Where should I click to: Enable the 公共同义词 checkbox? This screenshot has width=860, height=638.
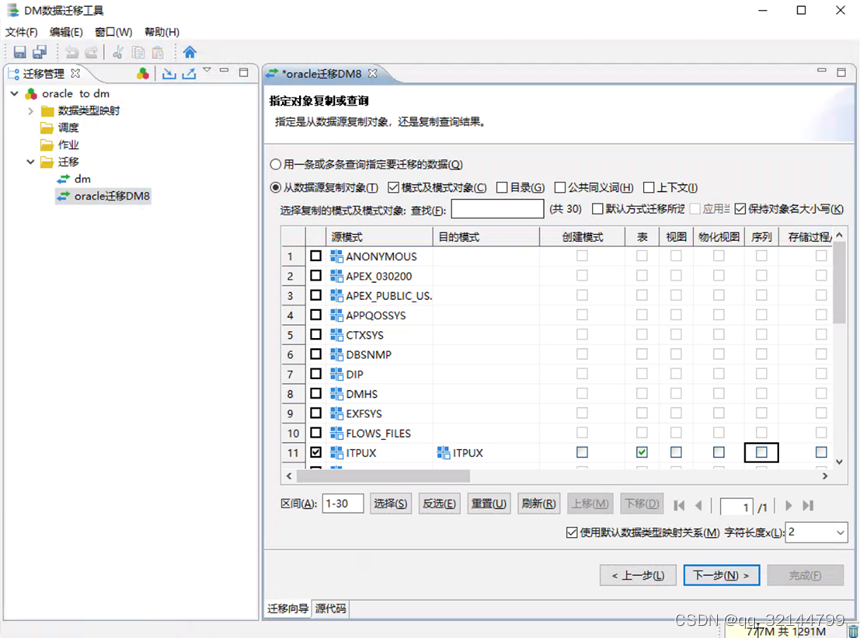point(559,188)
